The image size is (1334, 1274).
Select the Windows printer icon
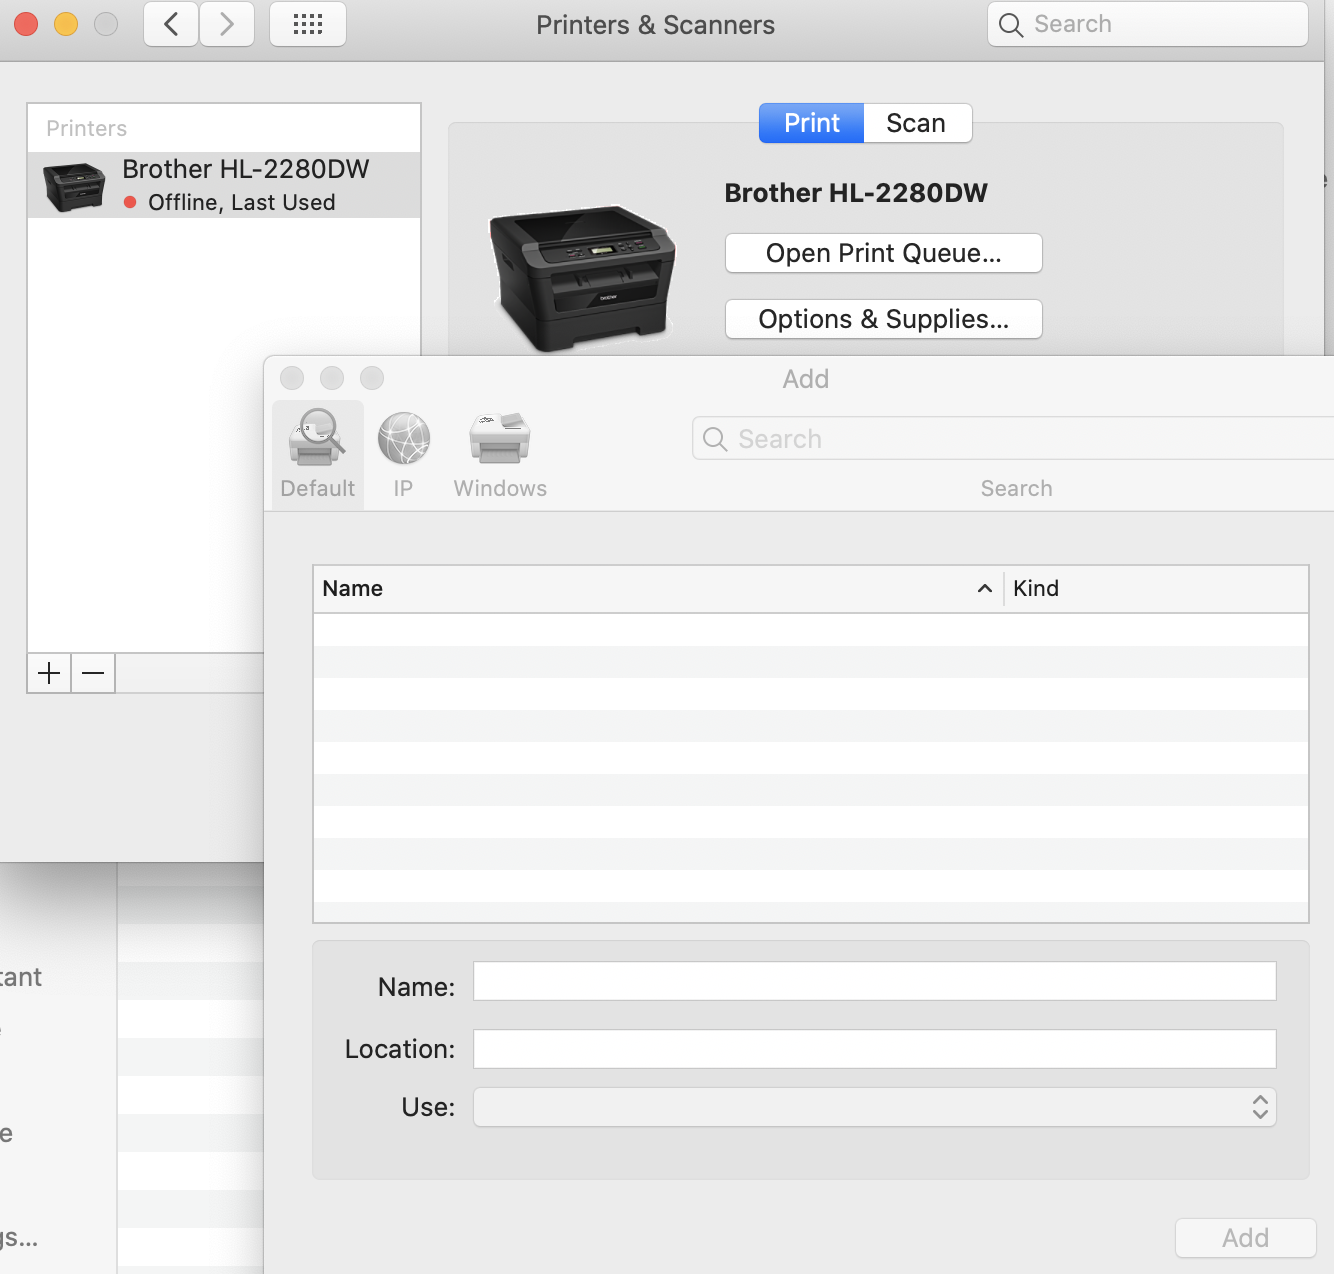pos(500,440)
